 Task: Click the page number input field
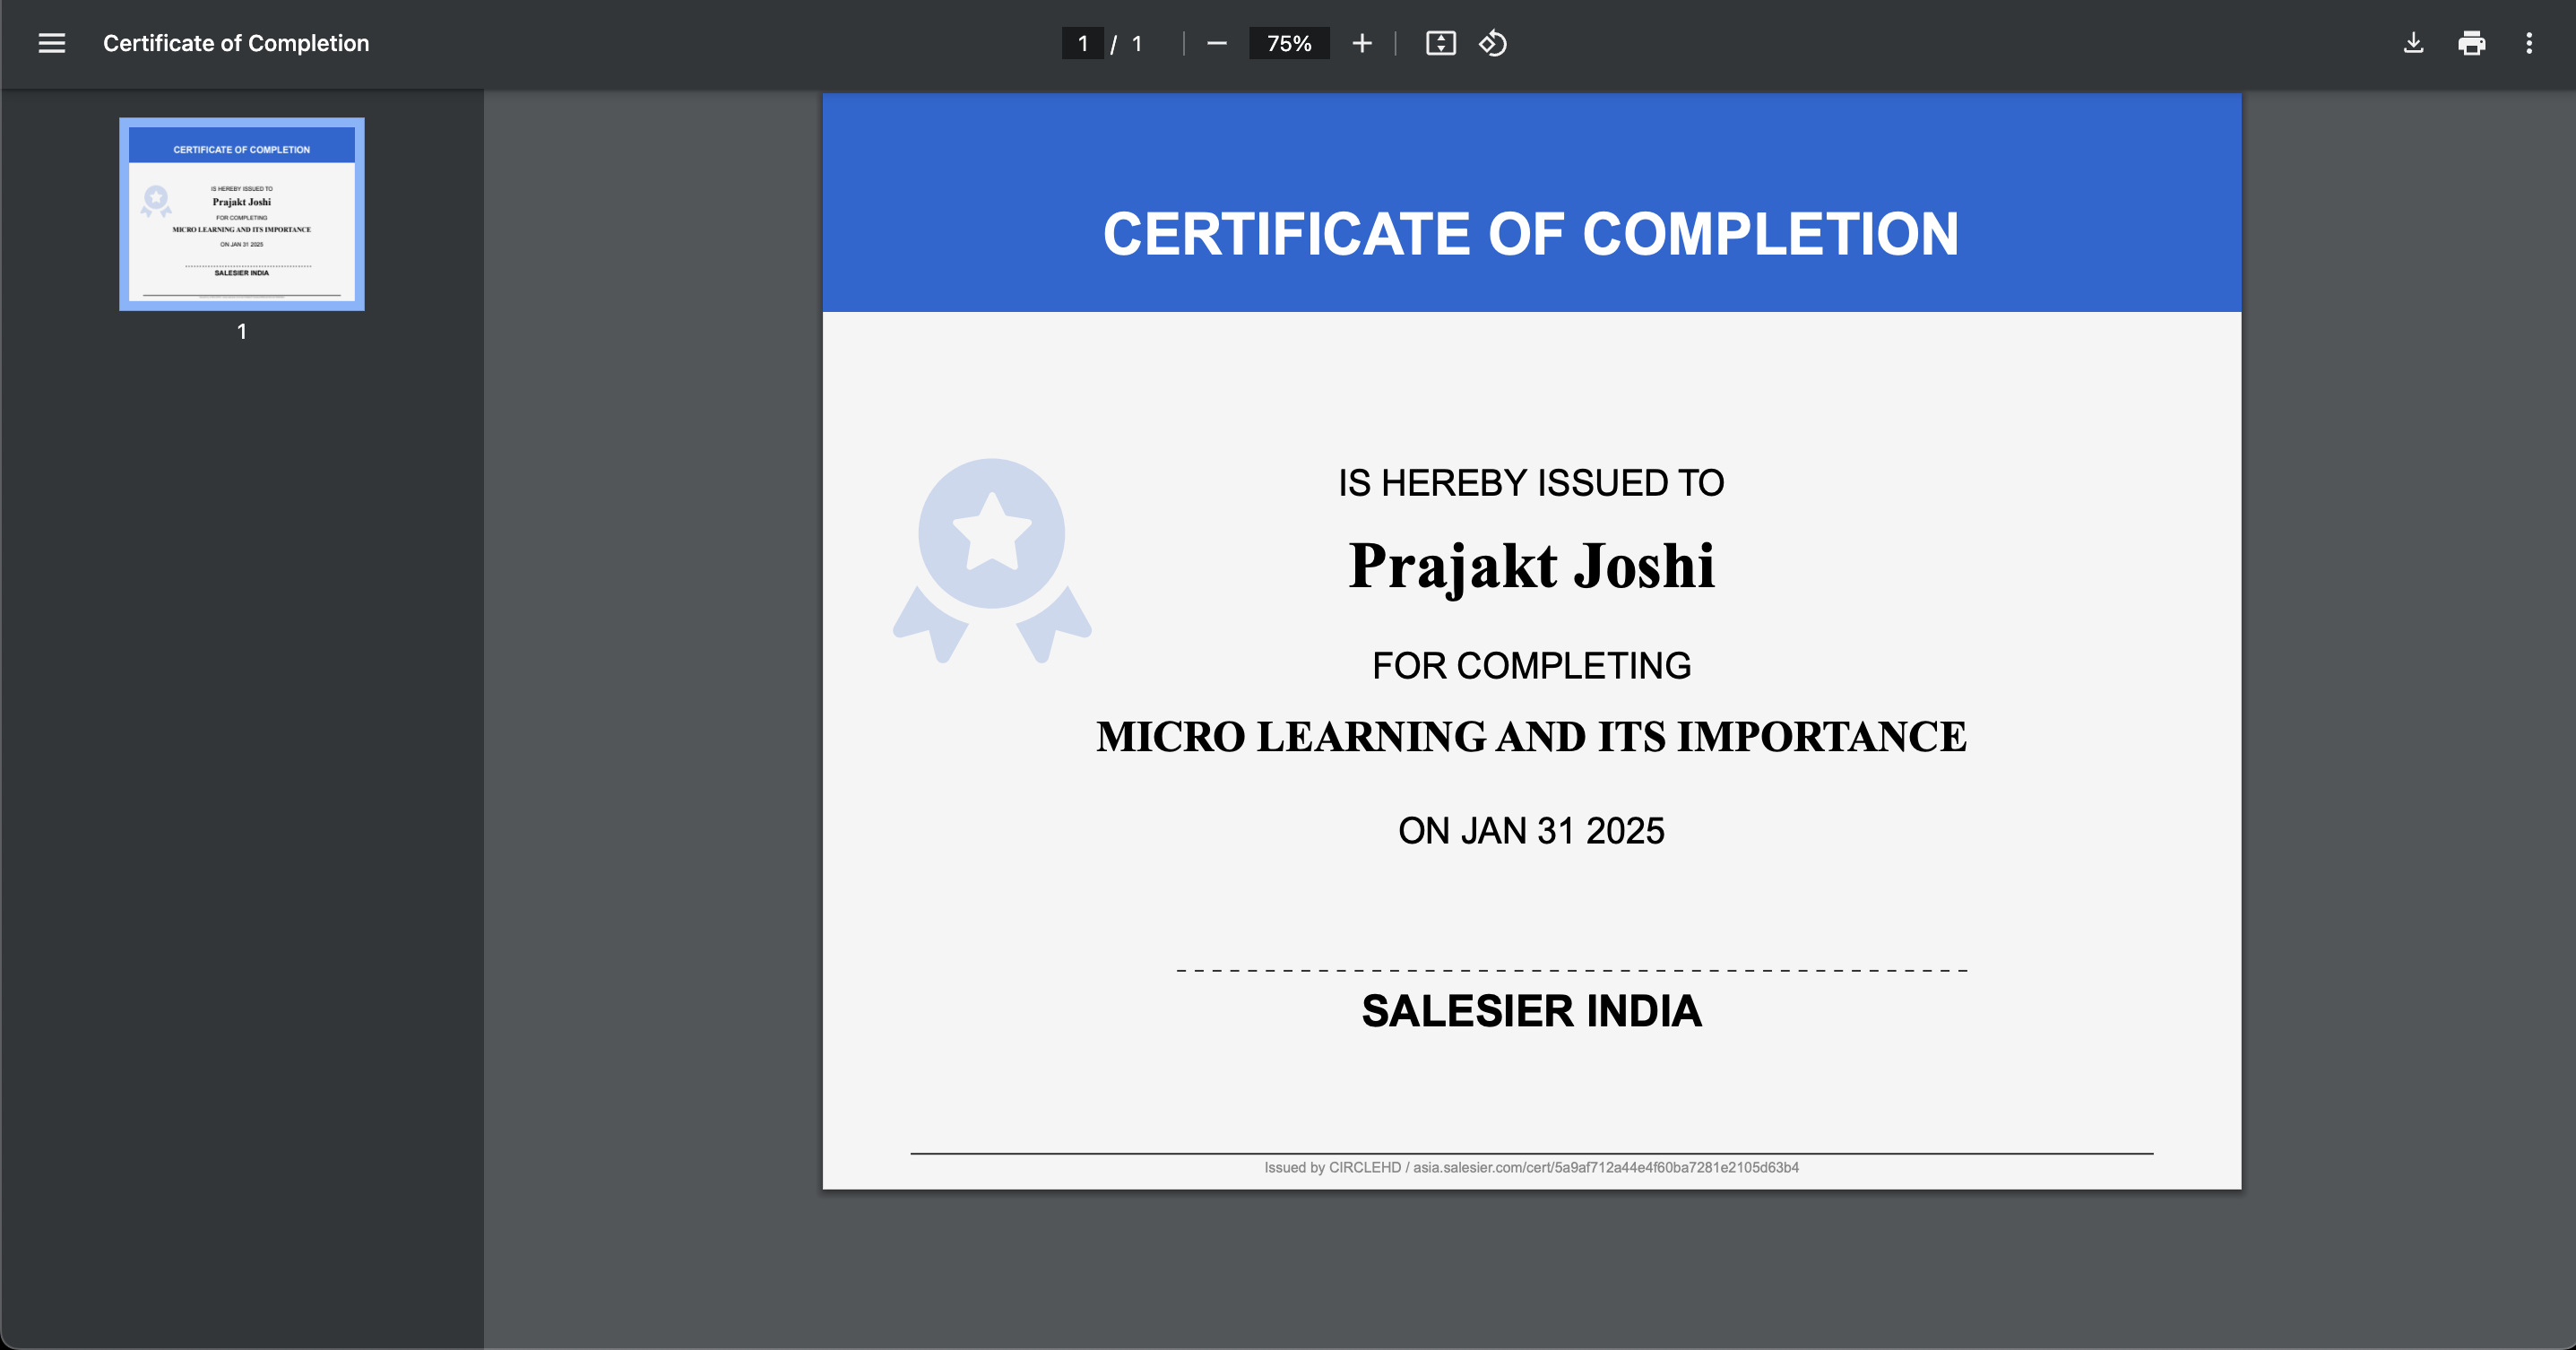[1082, 43]
